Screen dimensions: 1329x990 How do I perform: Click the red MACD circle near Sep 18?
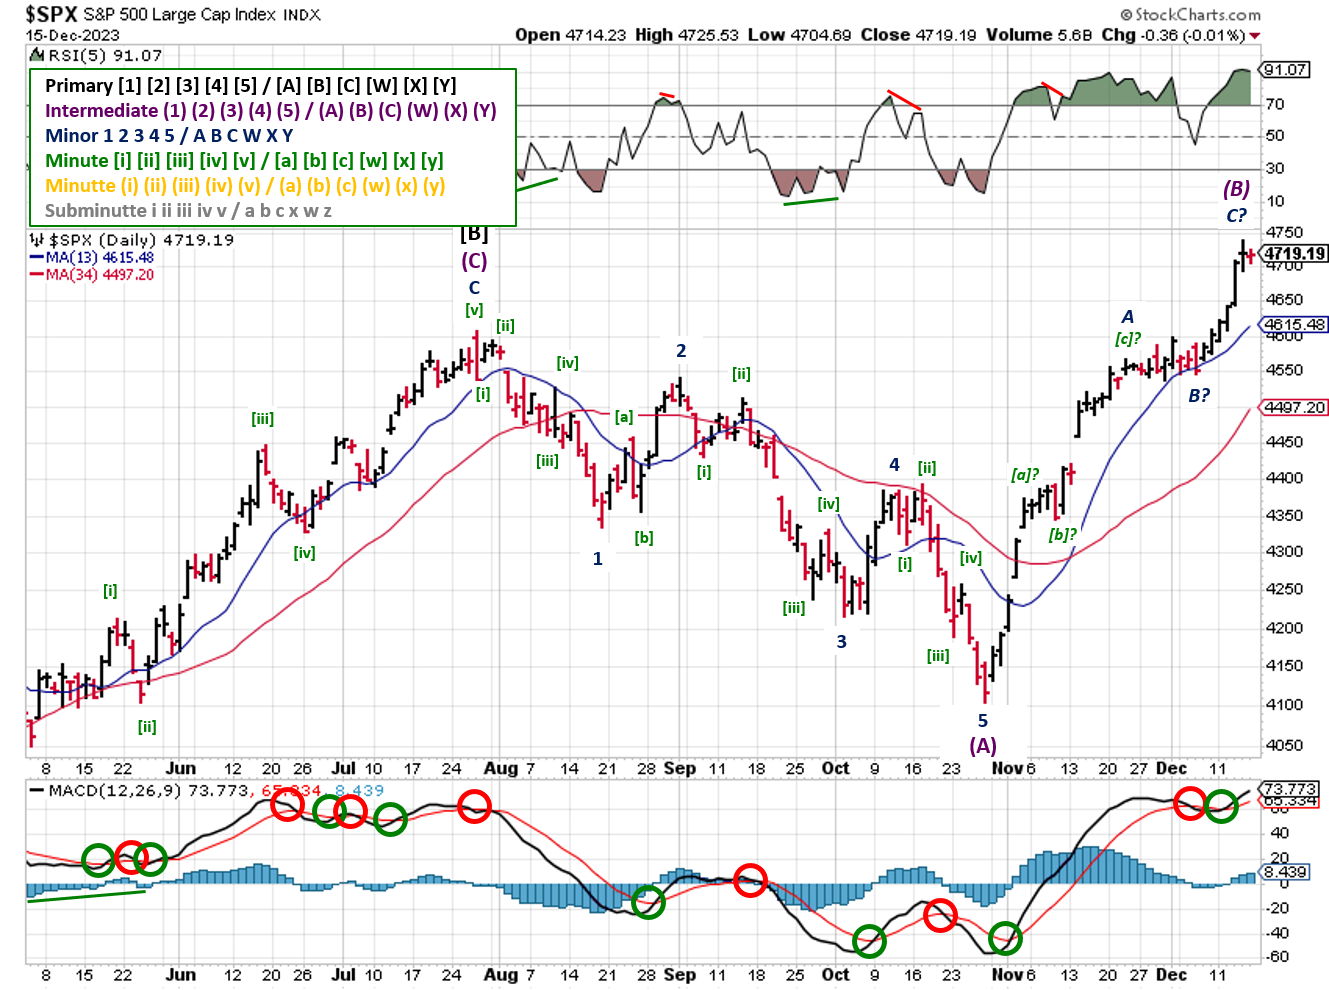pos(750,881)
